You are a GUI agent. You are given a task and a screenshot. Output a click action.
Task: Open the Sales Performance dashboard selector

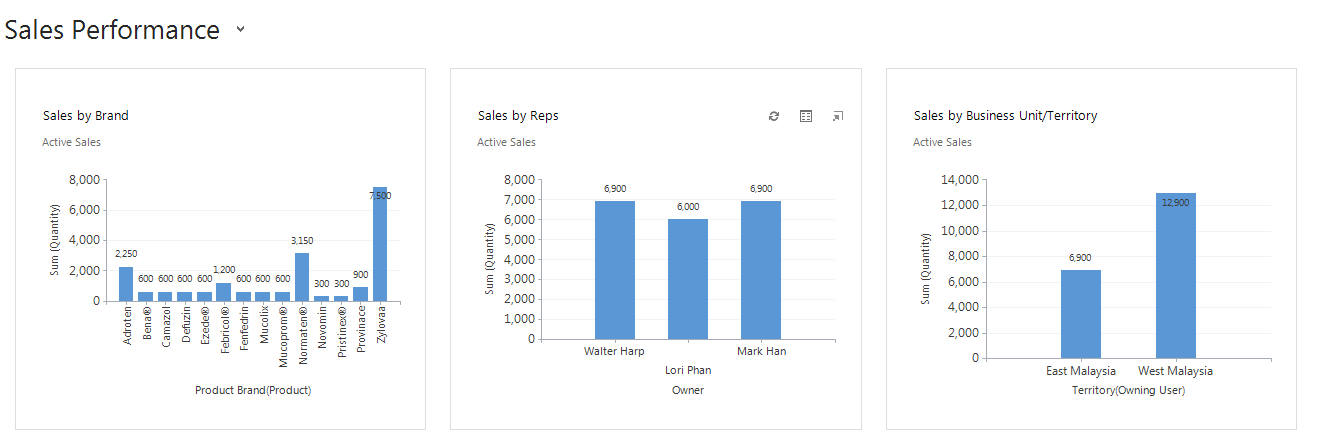coord(240,30)
